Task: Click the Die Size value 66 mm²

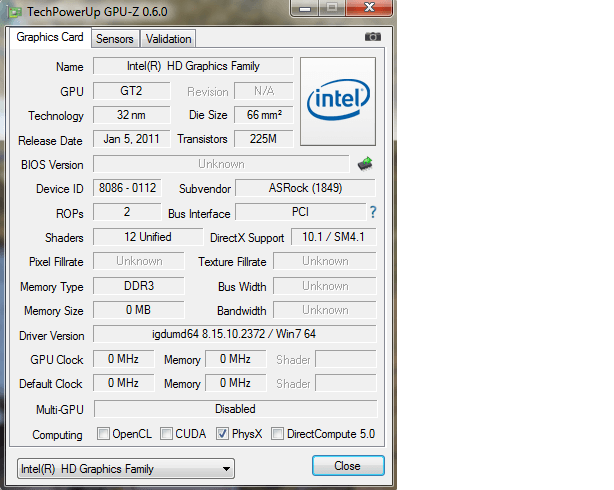Action: pos(264,115)
